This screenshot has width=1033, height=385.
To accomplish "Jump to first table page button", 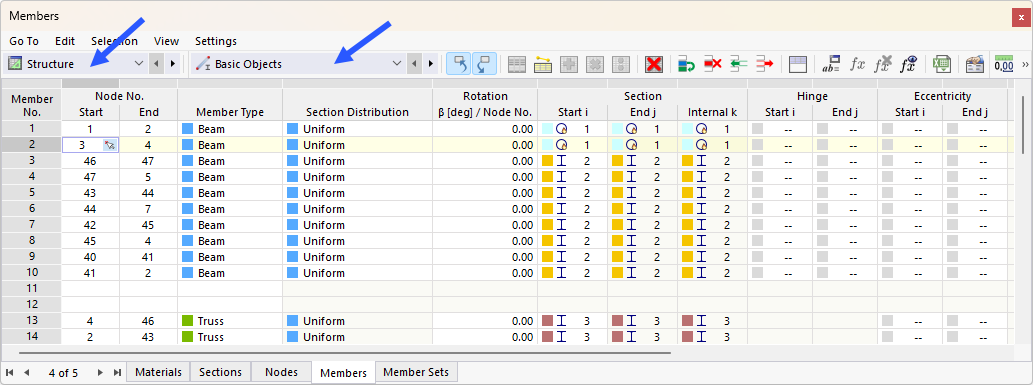I will pyautogui.click(x=10, y=372).
